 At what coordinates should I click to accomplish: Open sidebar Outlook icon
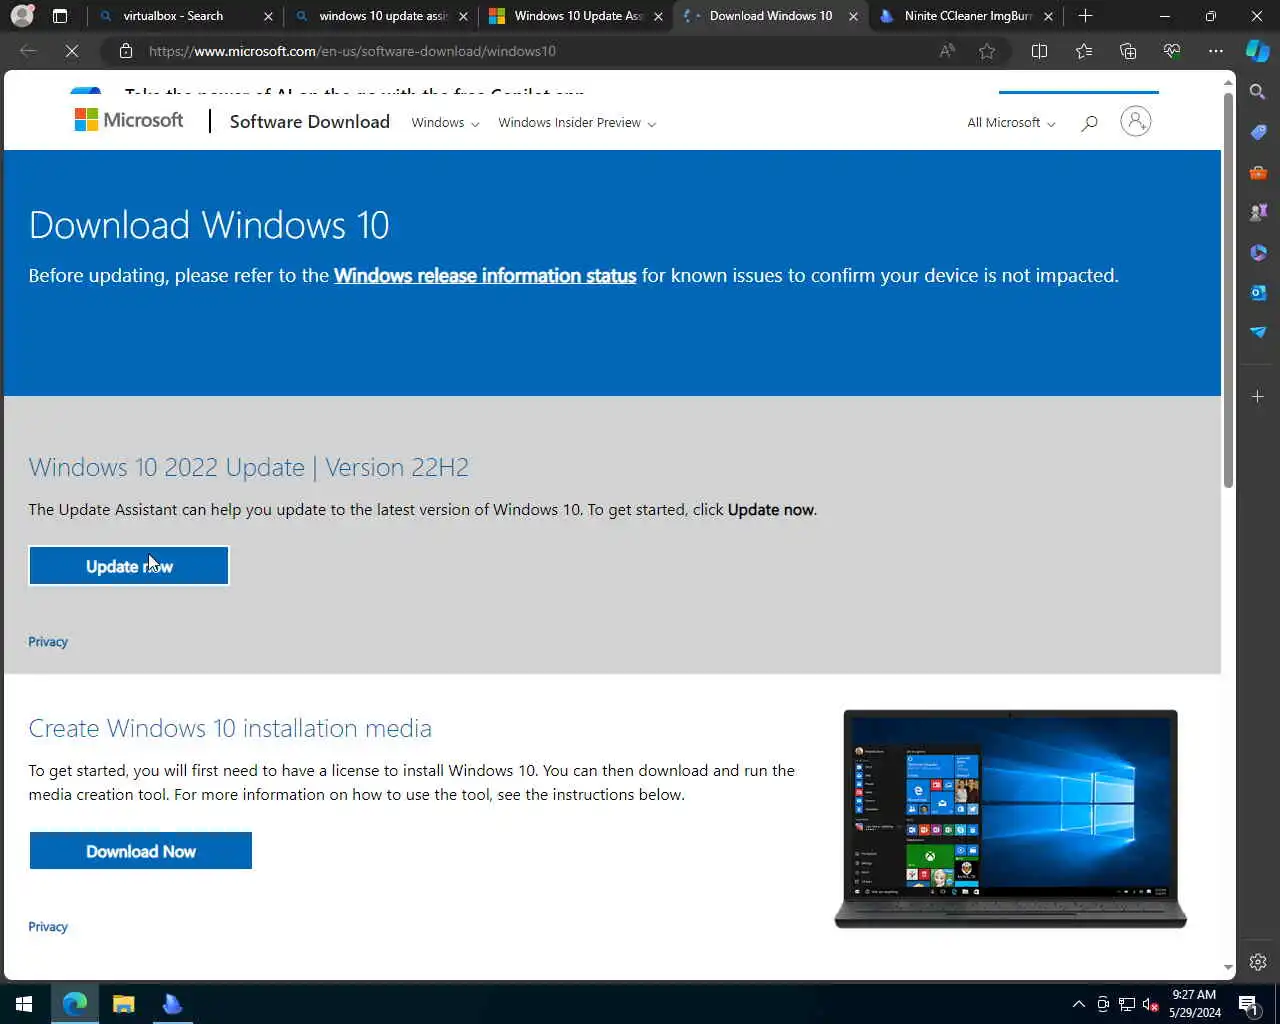click(1258, 292)
